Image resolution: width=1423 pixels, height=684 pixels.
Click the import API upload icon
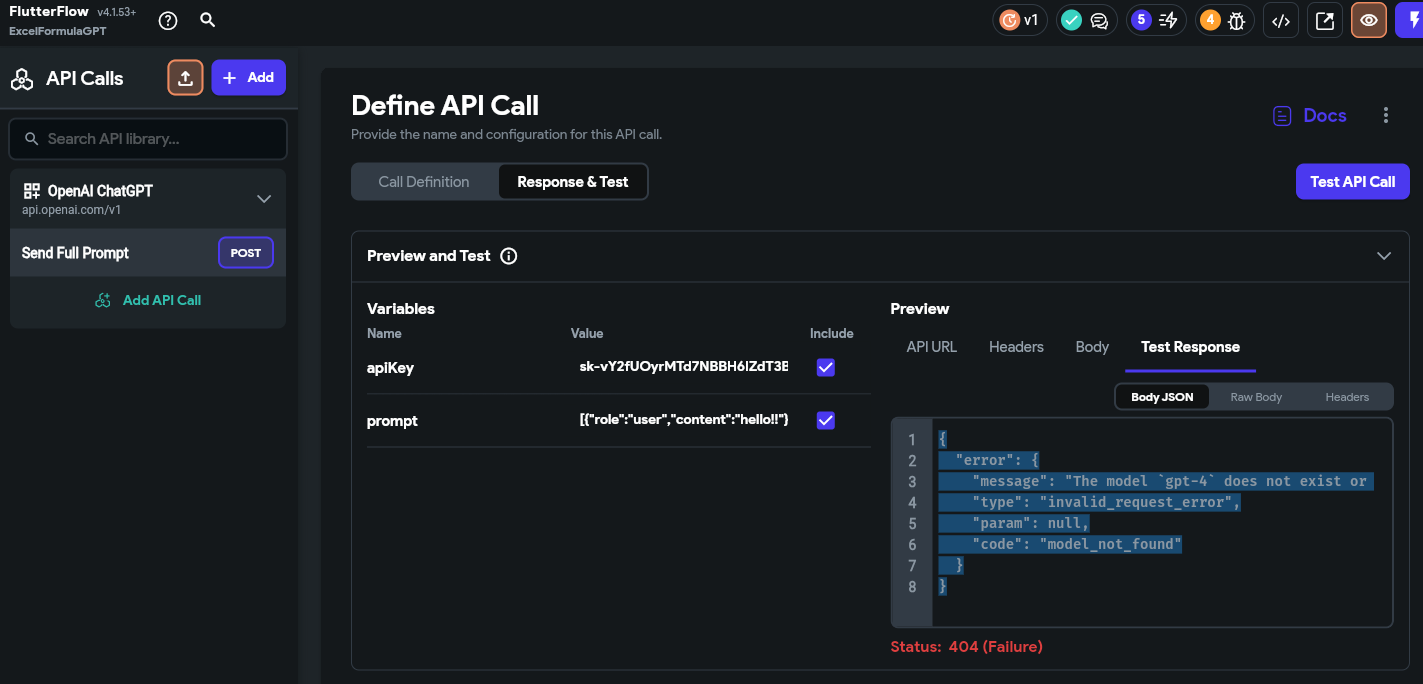(x=185, y=78)
